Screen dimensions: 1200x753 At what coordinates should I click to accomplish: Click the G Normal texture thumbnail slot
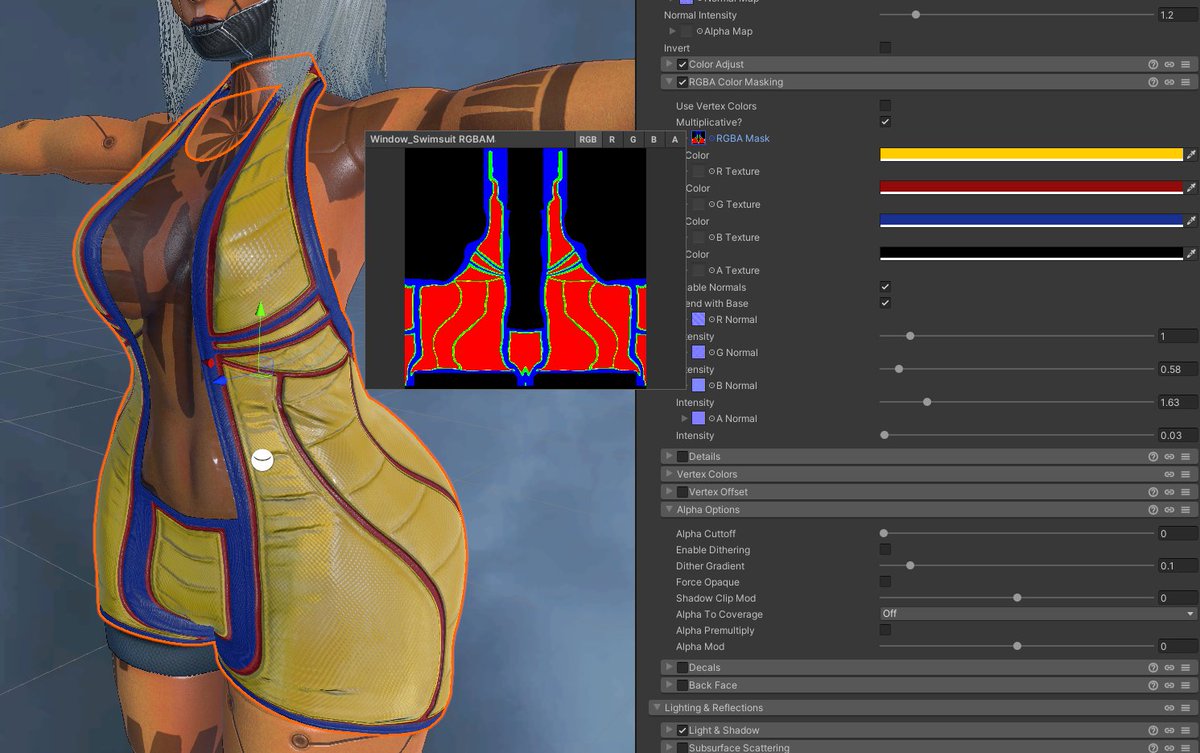tap(698, 352)
